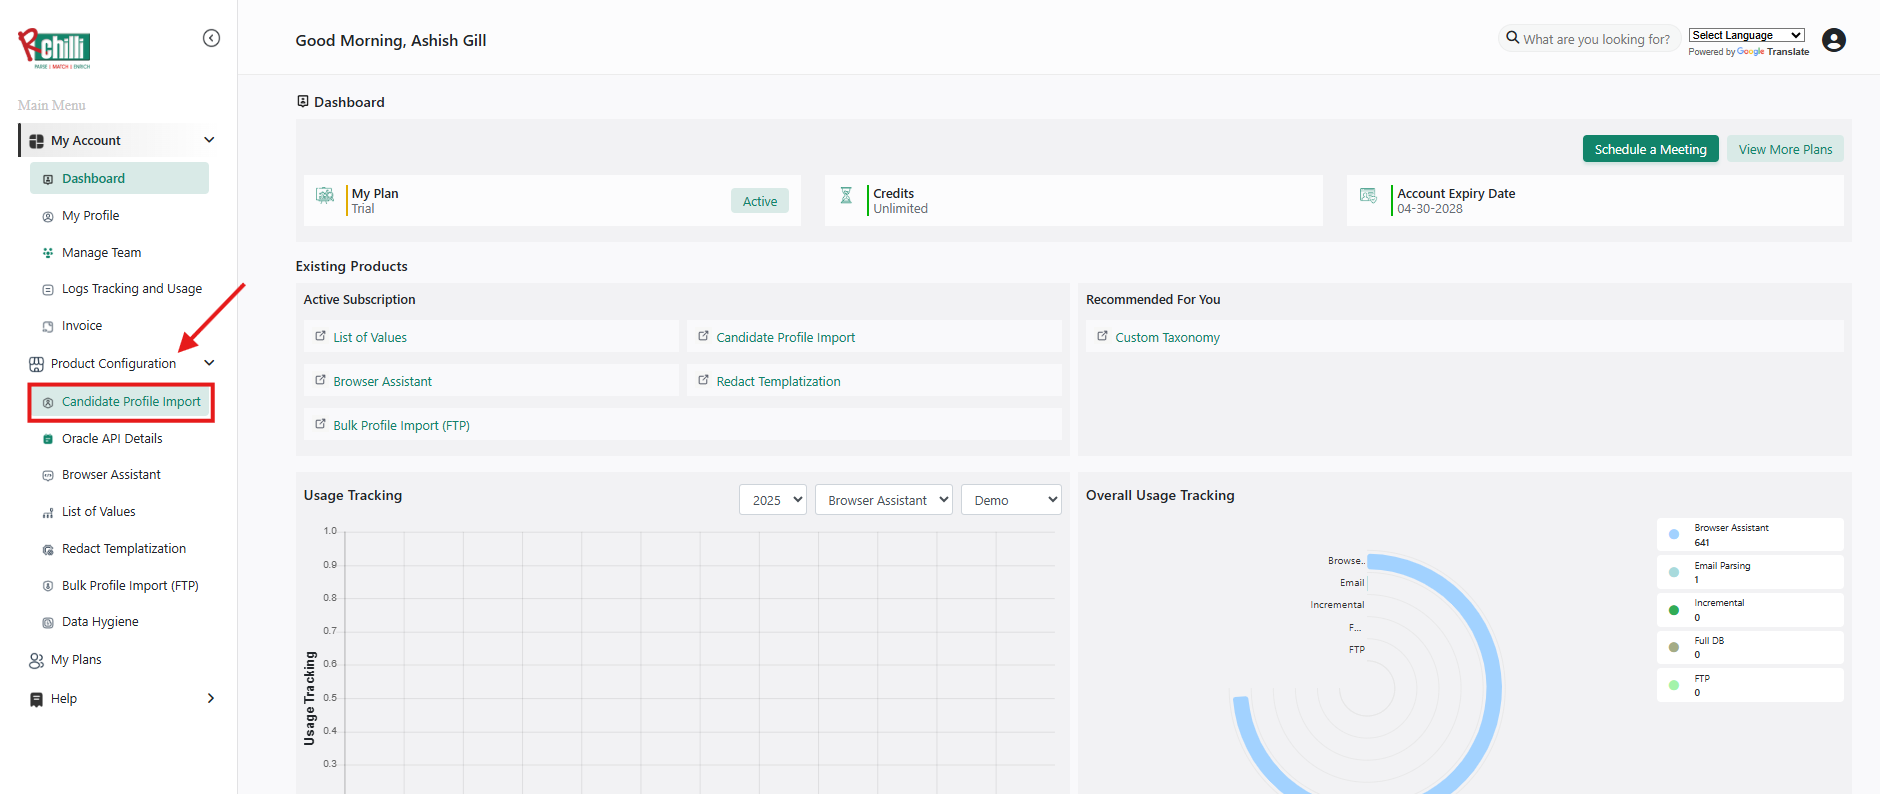
Task: Collapse sidebar using the arrow circle icon
Action: (211, 38)
